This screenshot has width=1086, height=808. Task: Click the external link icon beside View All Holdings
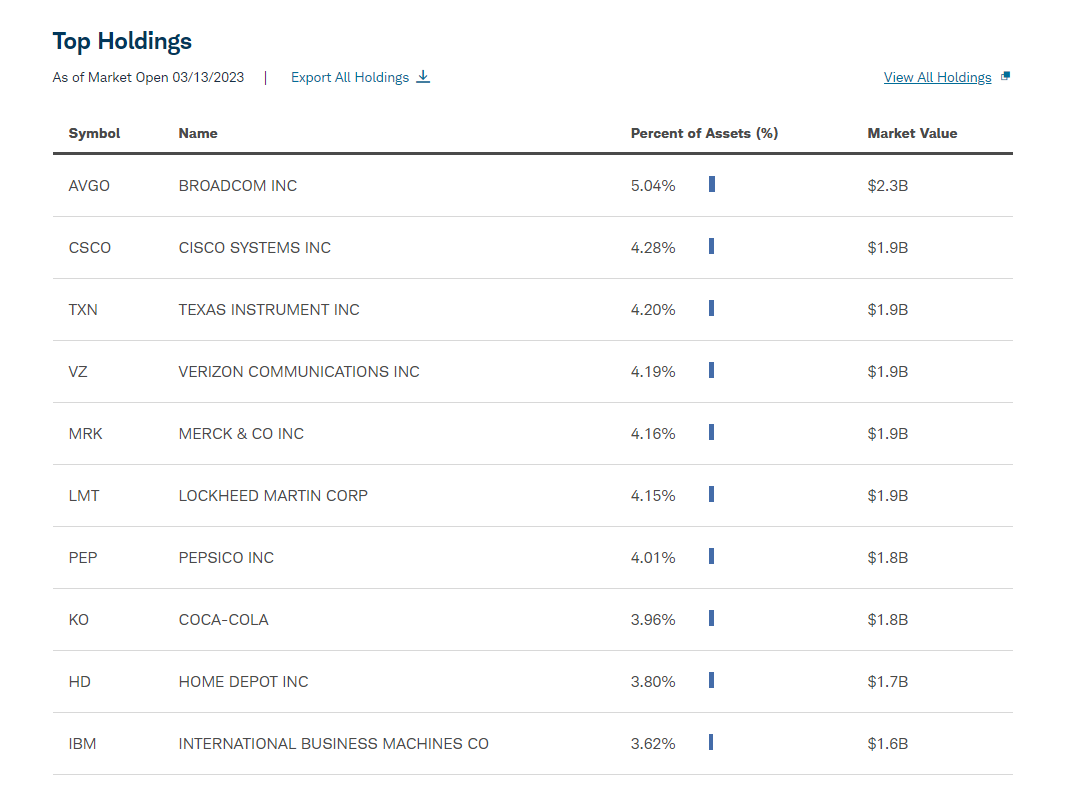(x=1006, y=76)
